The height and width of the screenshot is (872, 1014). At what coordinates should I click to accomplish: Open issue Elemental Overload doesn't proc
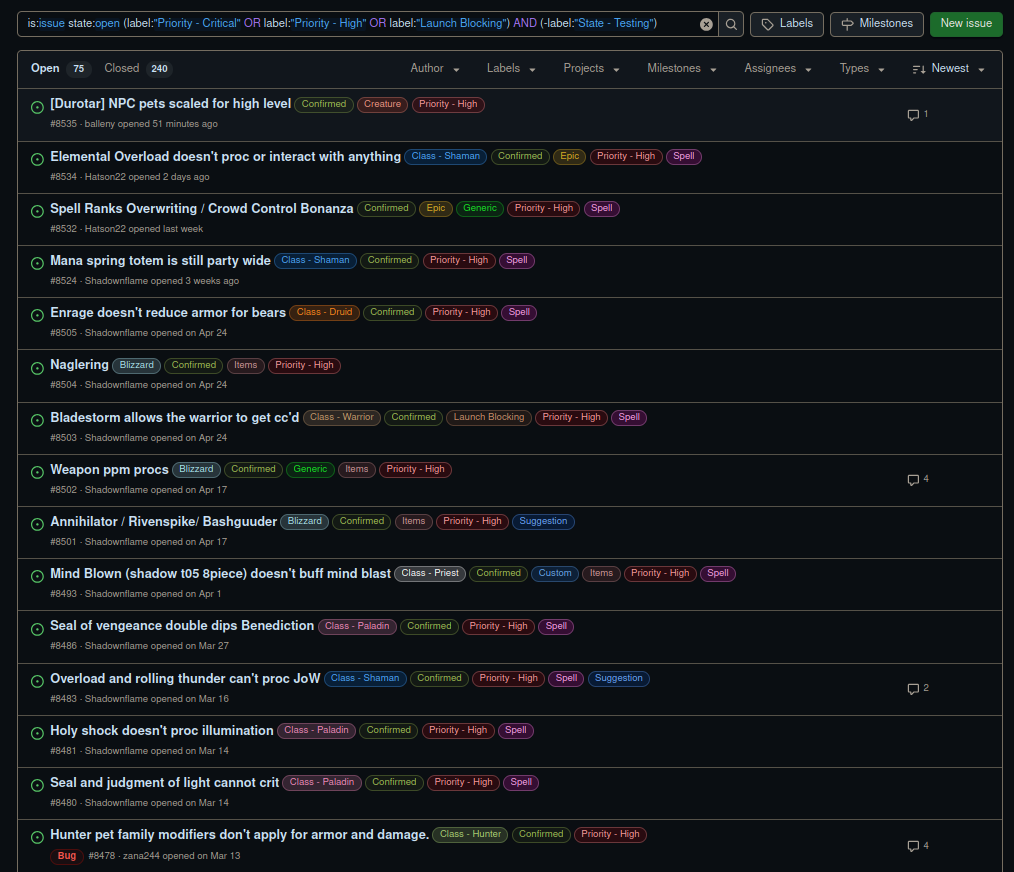pyautogui.click(x=225, y=157)
